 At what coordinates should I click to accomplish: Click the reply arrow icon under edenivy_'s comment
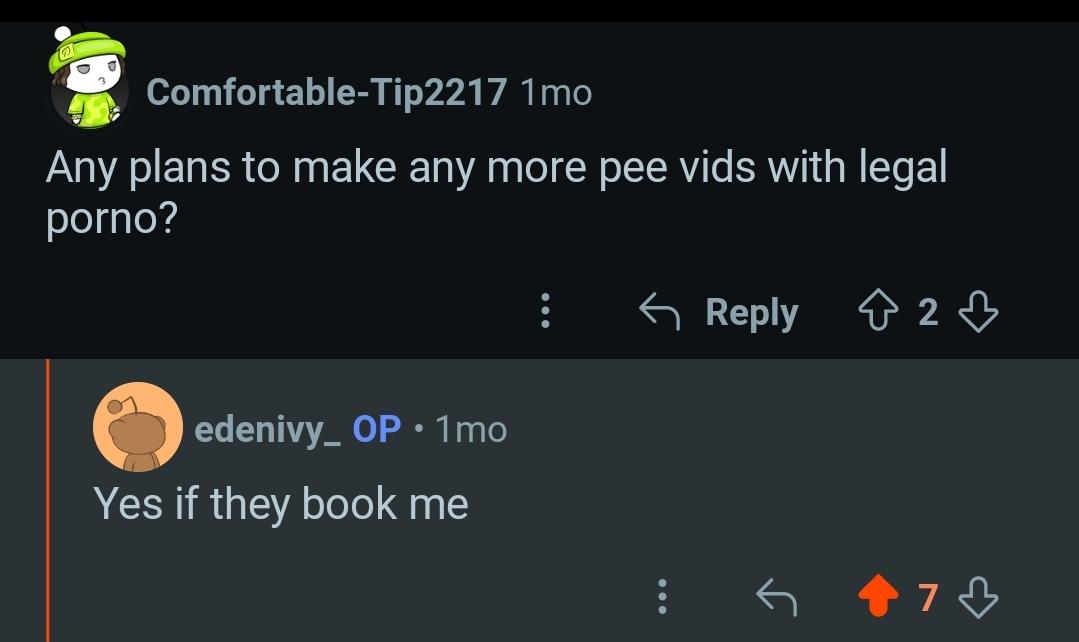776,598
